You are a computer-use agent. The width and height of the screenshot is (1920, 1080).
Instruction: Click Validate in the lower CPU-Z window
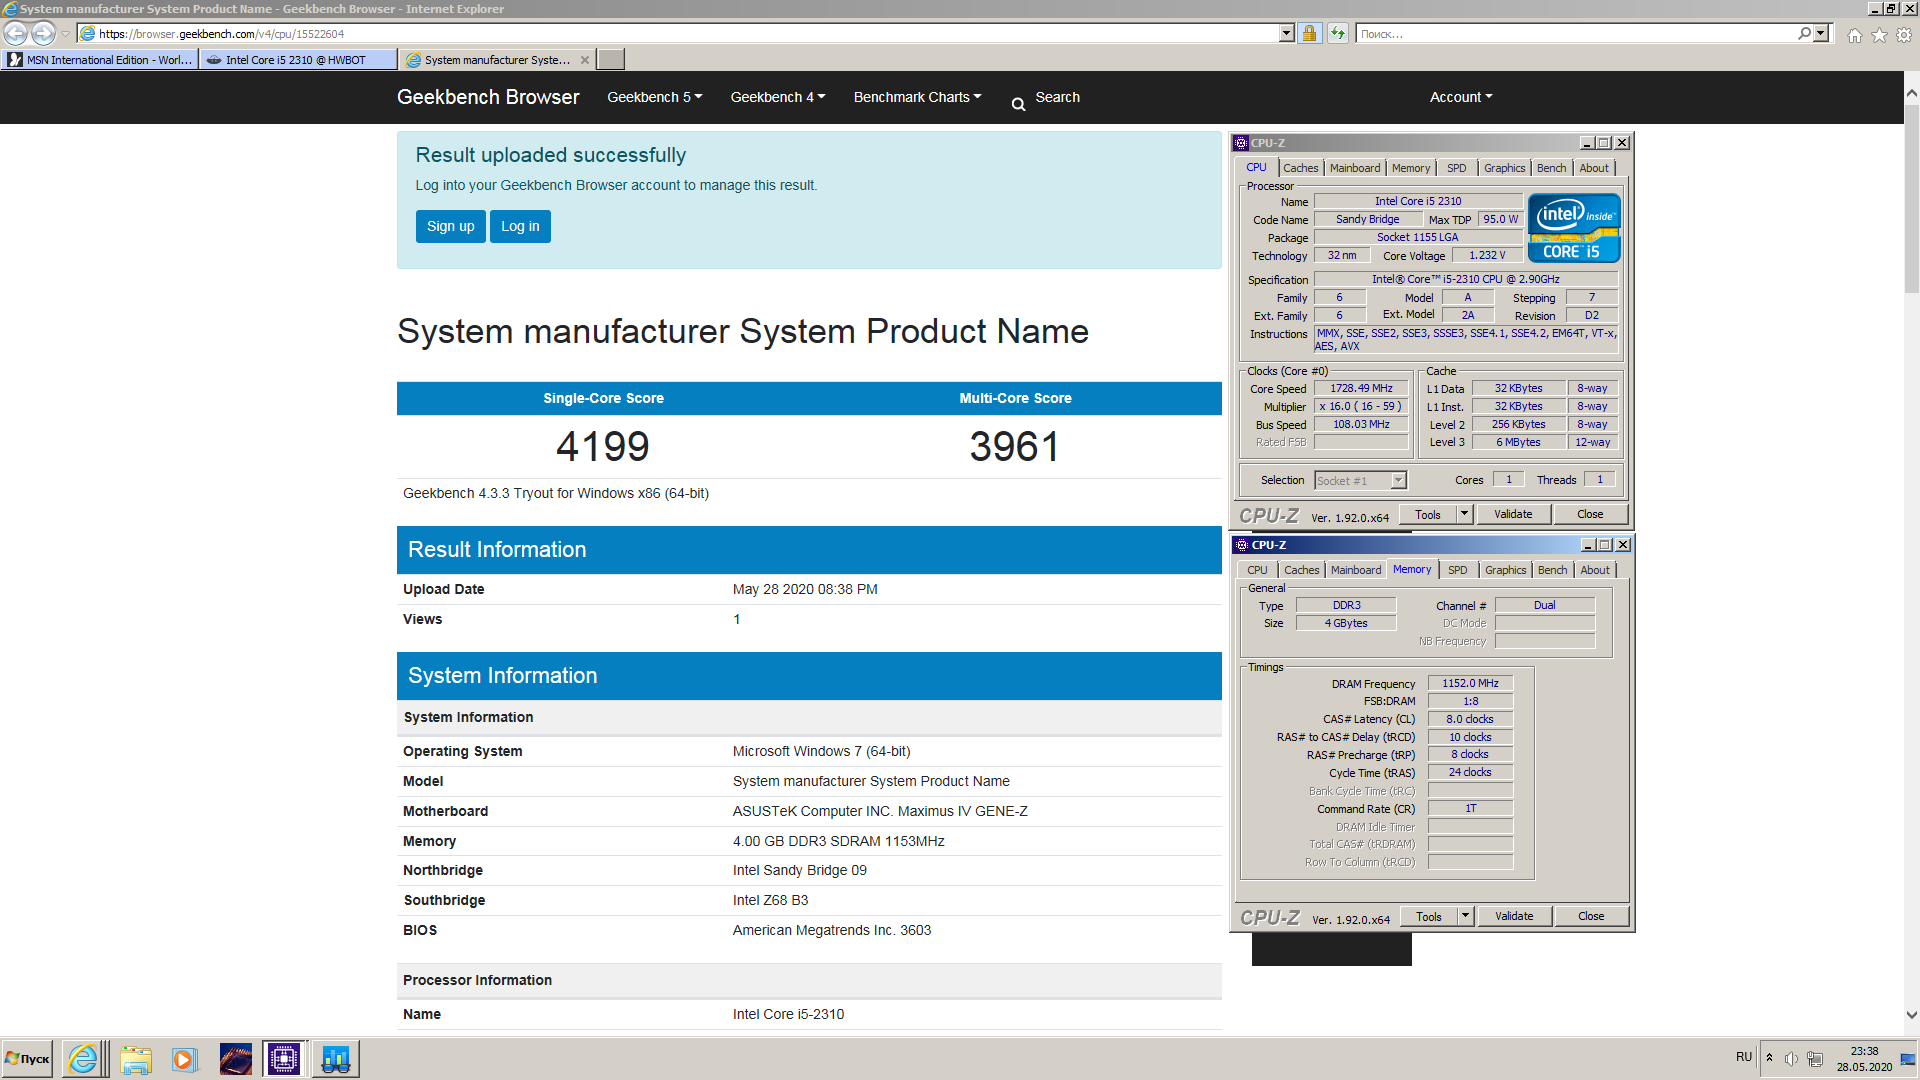click(x=1514, y=917)
